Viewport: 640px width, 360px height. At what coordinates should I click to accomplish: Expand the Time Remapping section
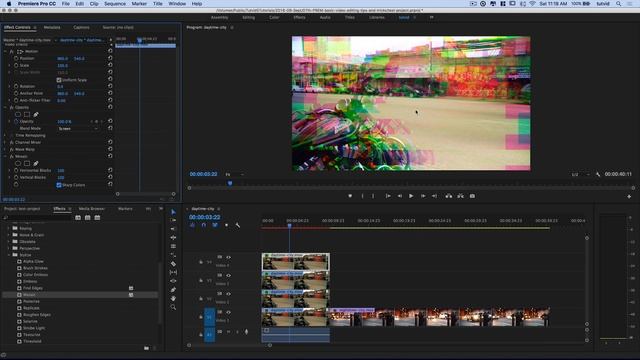pos(5,136)
